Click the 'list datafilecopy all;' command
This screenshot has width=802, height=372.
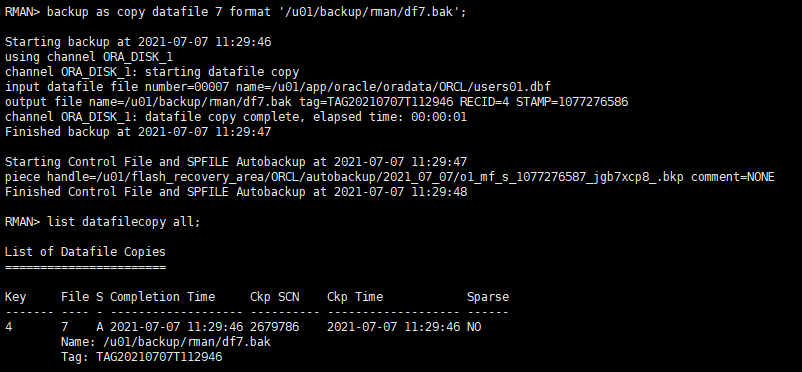(x=124, y=222)
